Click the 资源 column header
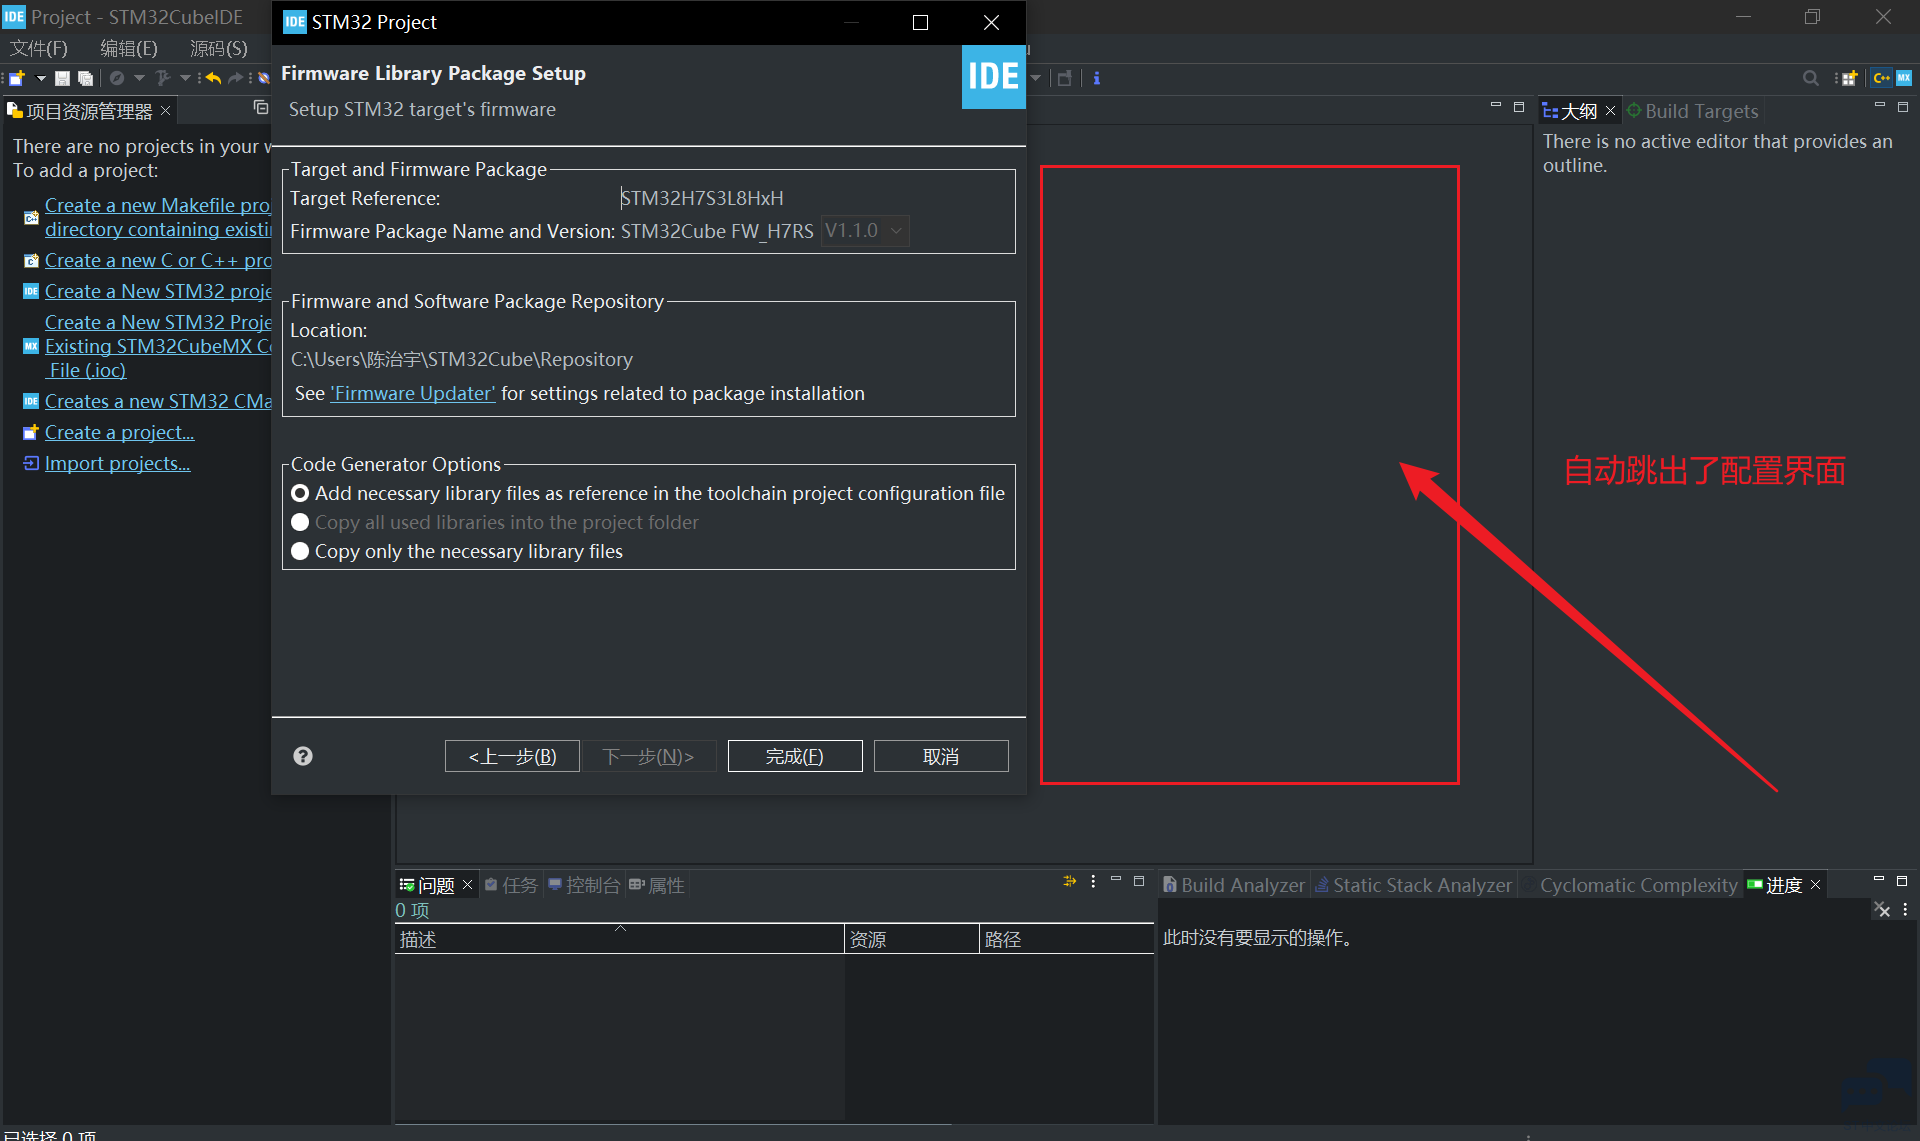Image resolution: width=1920 pixels, height=1141 pixels. (912, 939)
